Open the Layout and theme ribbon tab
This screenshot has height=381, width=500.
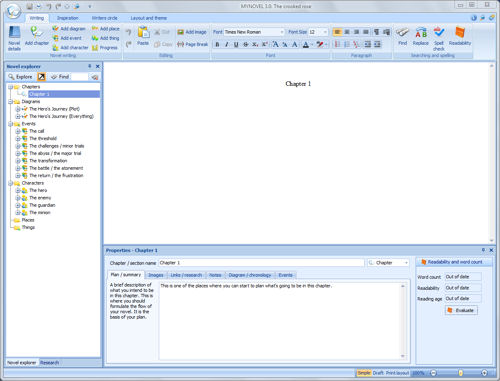coord(149,18)
